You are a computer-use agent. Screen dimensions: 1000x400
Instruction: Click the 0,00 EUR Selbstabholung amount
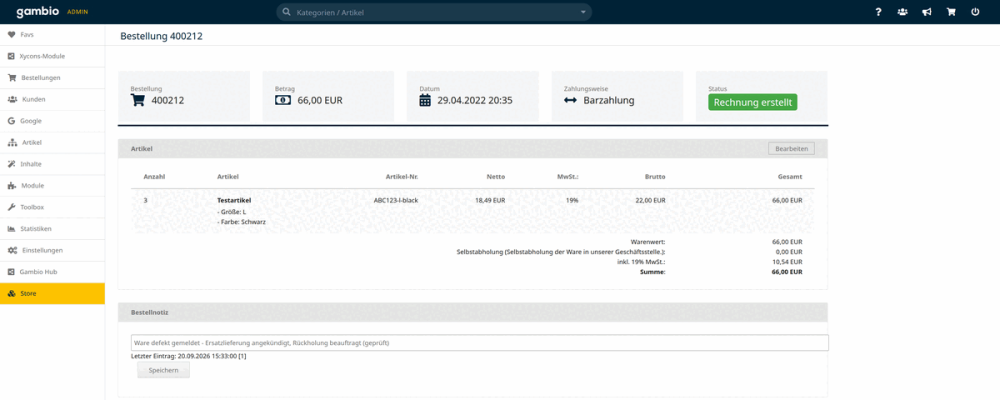click(789, 252)
